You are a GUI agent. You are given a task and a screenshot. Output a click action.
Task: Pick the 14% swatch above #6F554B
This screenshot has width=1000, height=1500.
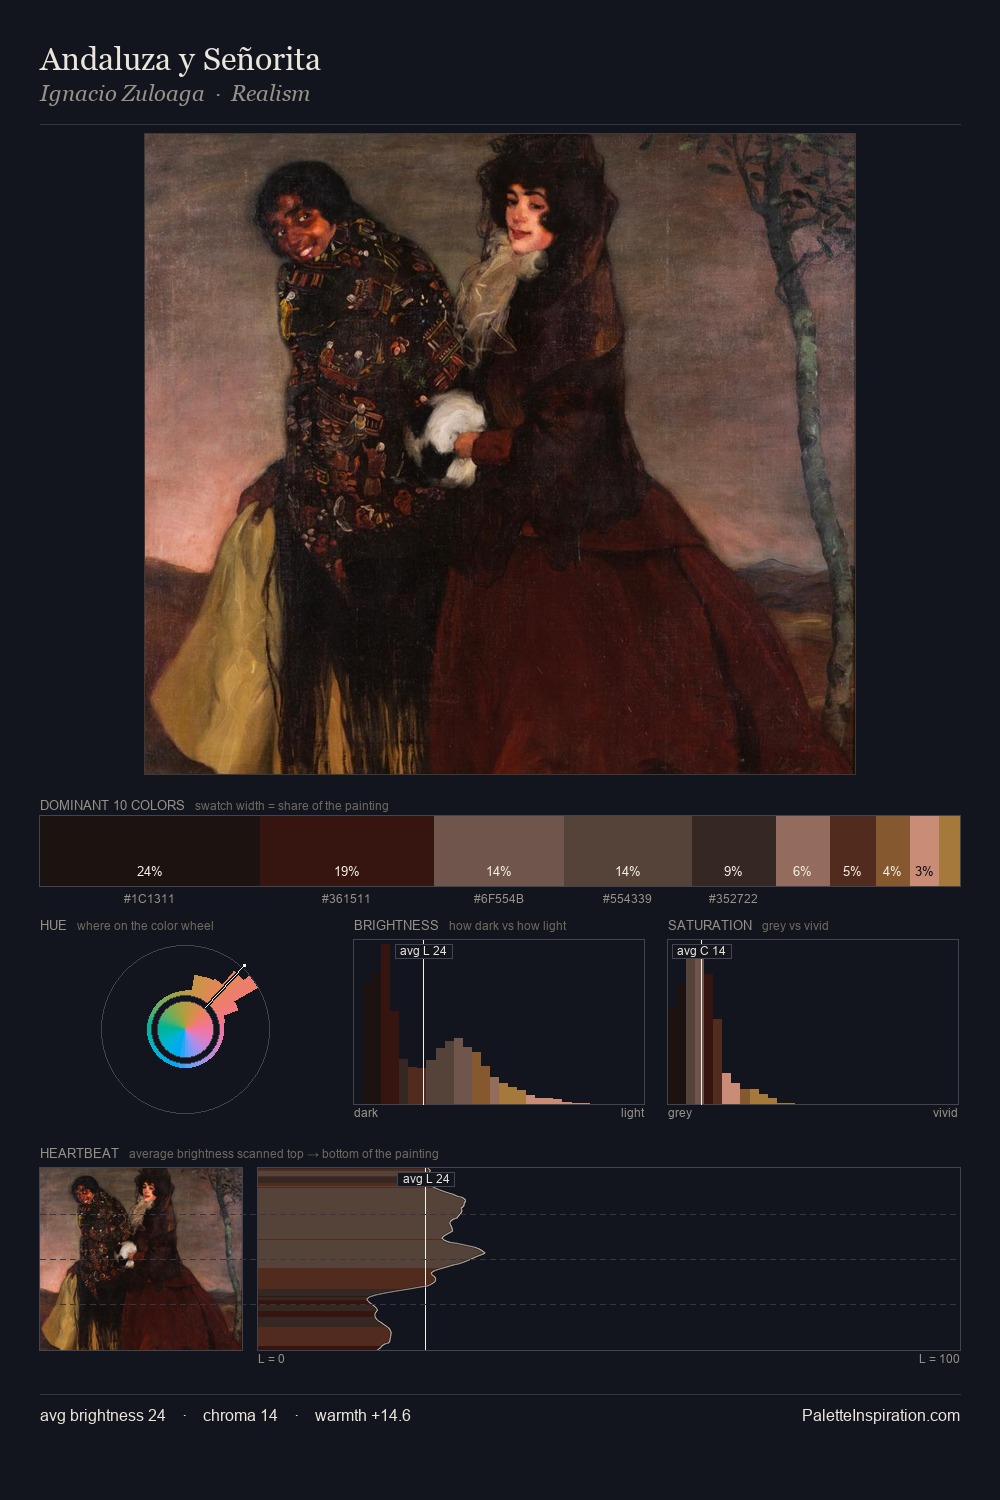tap(499, 851)
